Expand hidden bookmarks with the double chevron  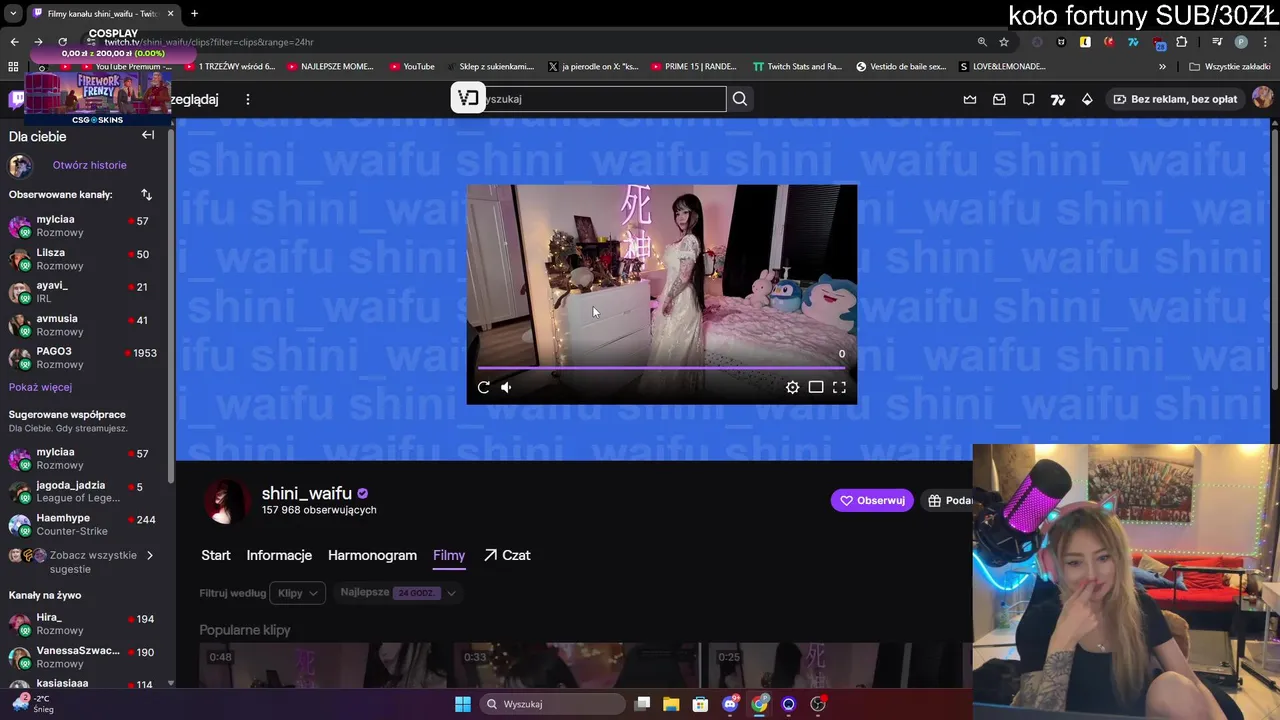click(x=1162, y=67)
